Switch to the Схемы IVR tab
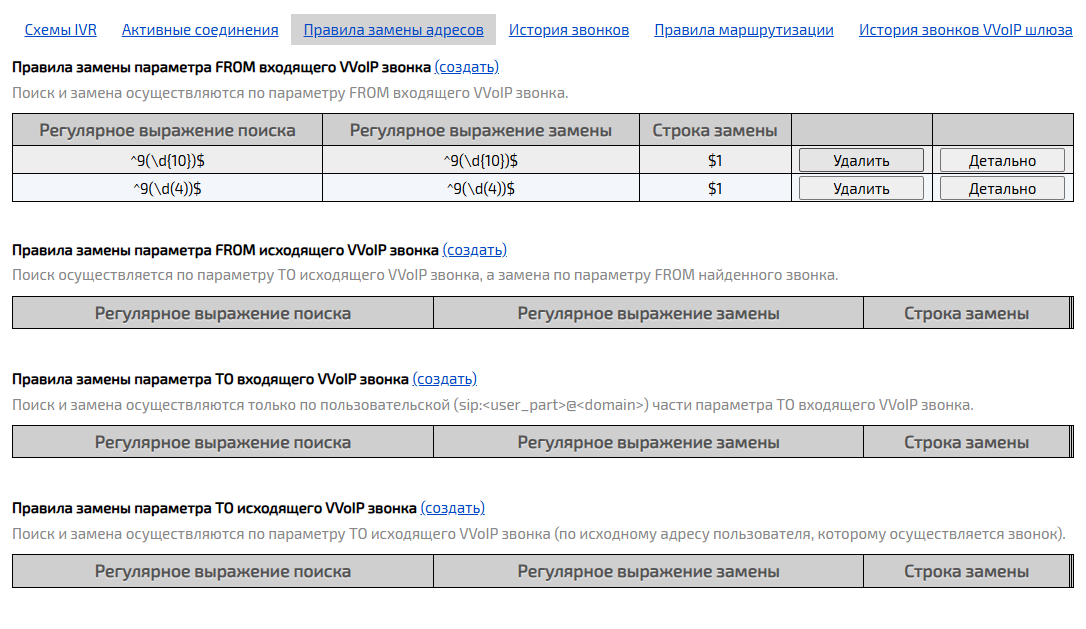Viewport: 1086px width, 629px height. tap(60, 30)
